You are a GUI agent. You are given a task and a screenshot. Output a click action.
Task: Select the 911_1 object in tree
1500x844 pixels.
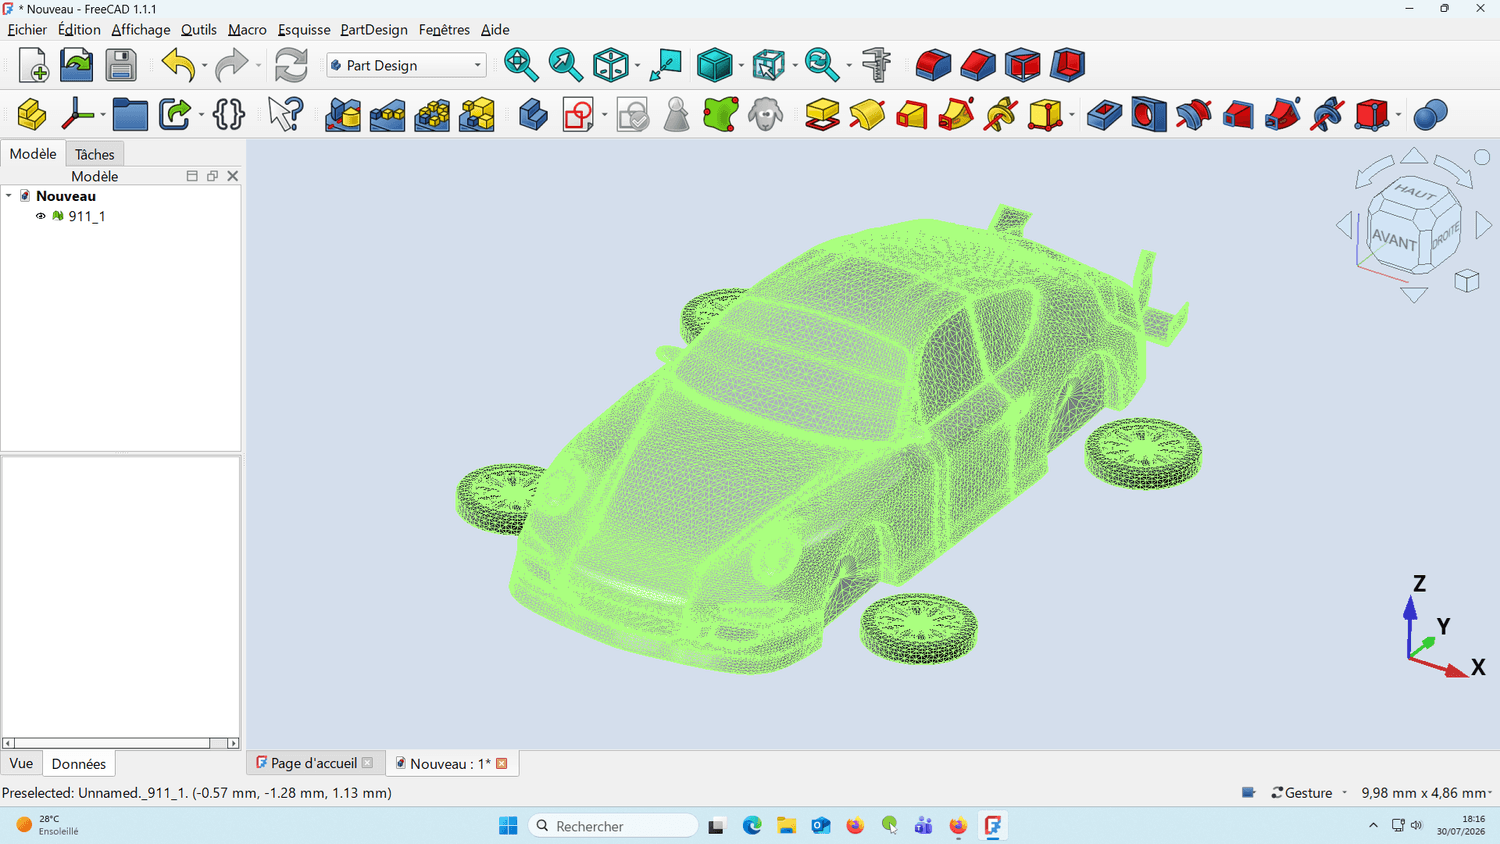coord(87,216)
